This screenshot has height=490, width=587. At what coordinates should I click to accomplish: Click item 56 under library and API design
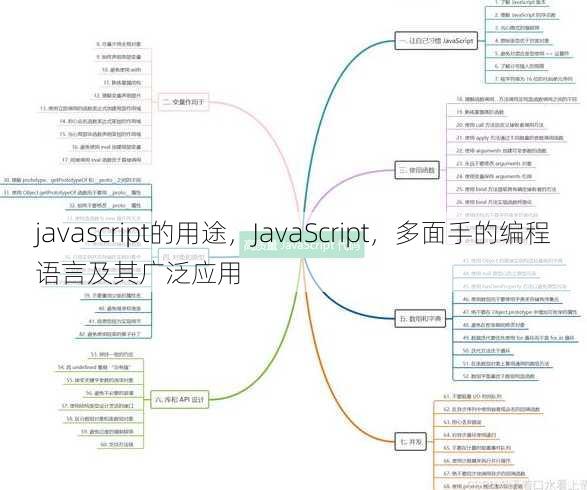[109, 393]
